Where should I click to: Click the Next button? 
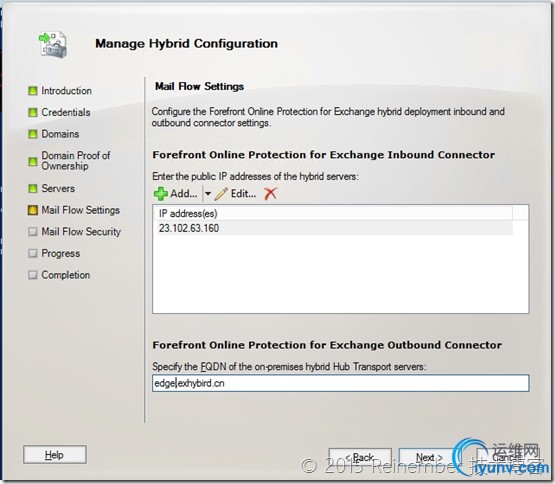click(x=429, y=458)
